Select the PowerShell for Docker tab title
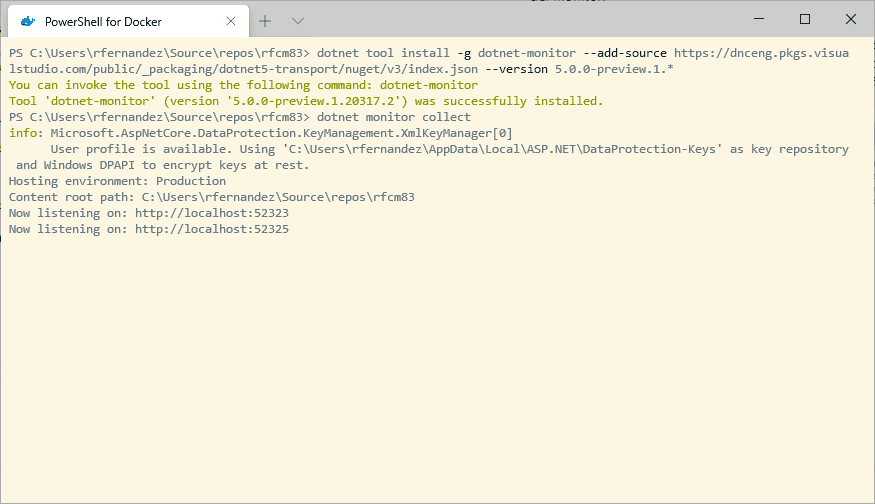 (x=103, y=22)
